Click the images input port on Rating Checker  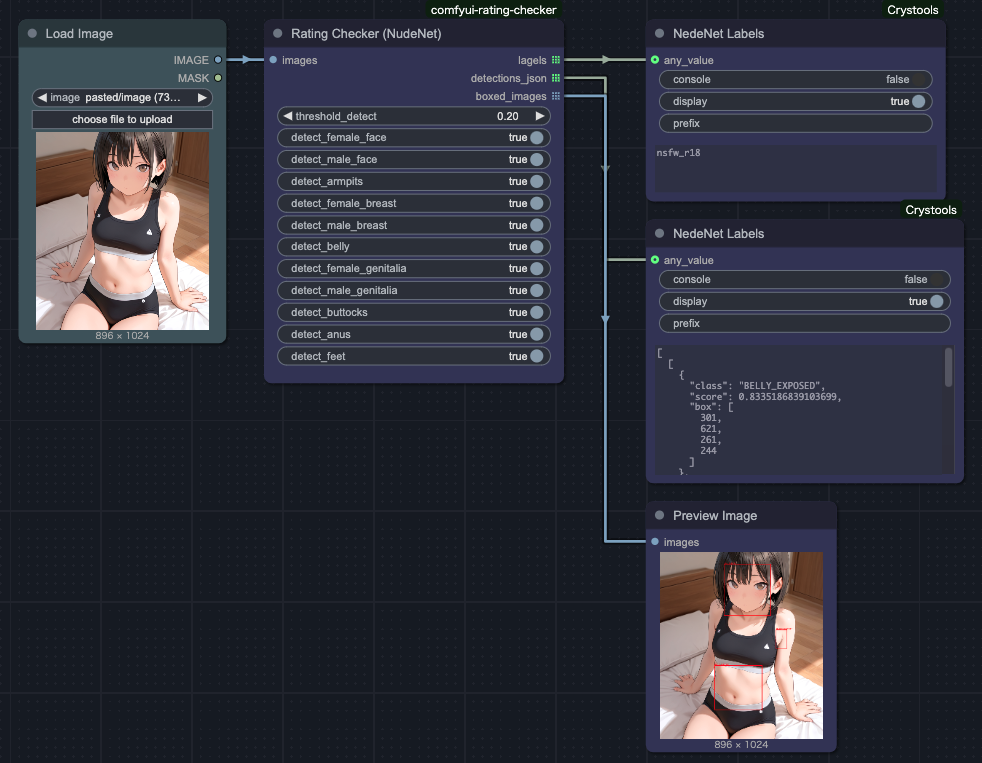point(274,60)
